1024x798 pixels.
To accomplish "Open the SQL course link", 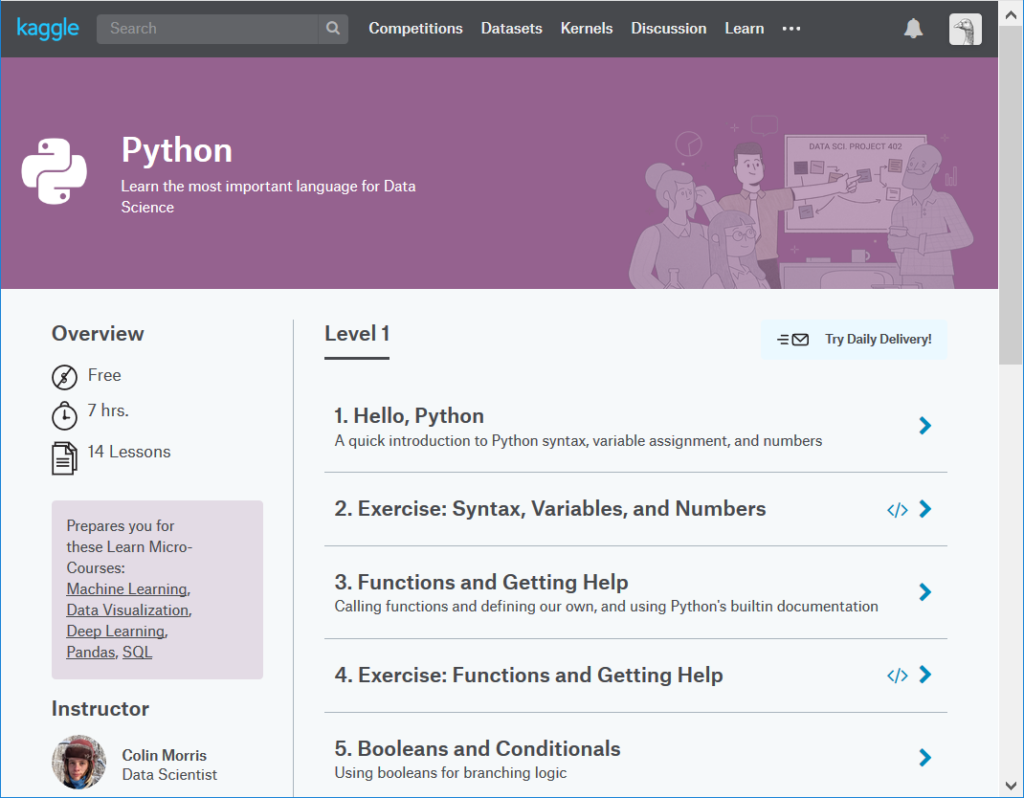I will pos(137,652).
